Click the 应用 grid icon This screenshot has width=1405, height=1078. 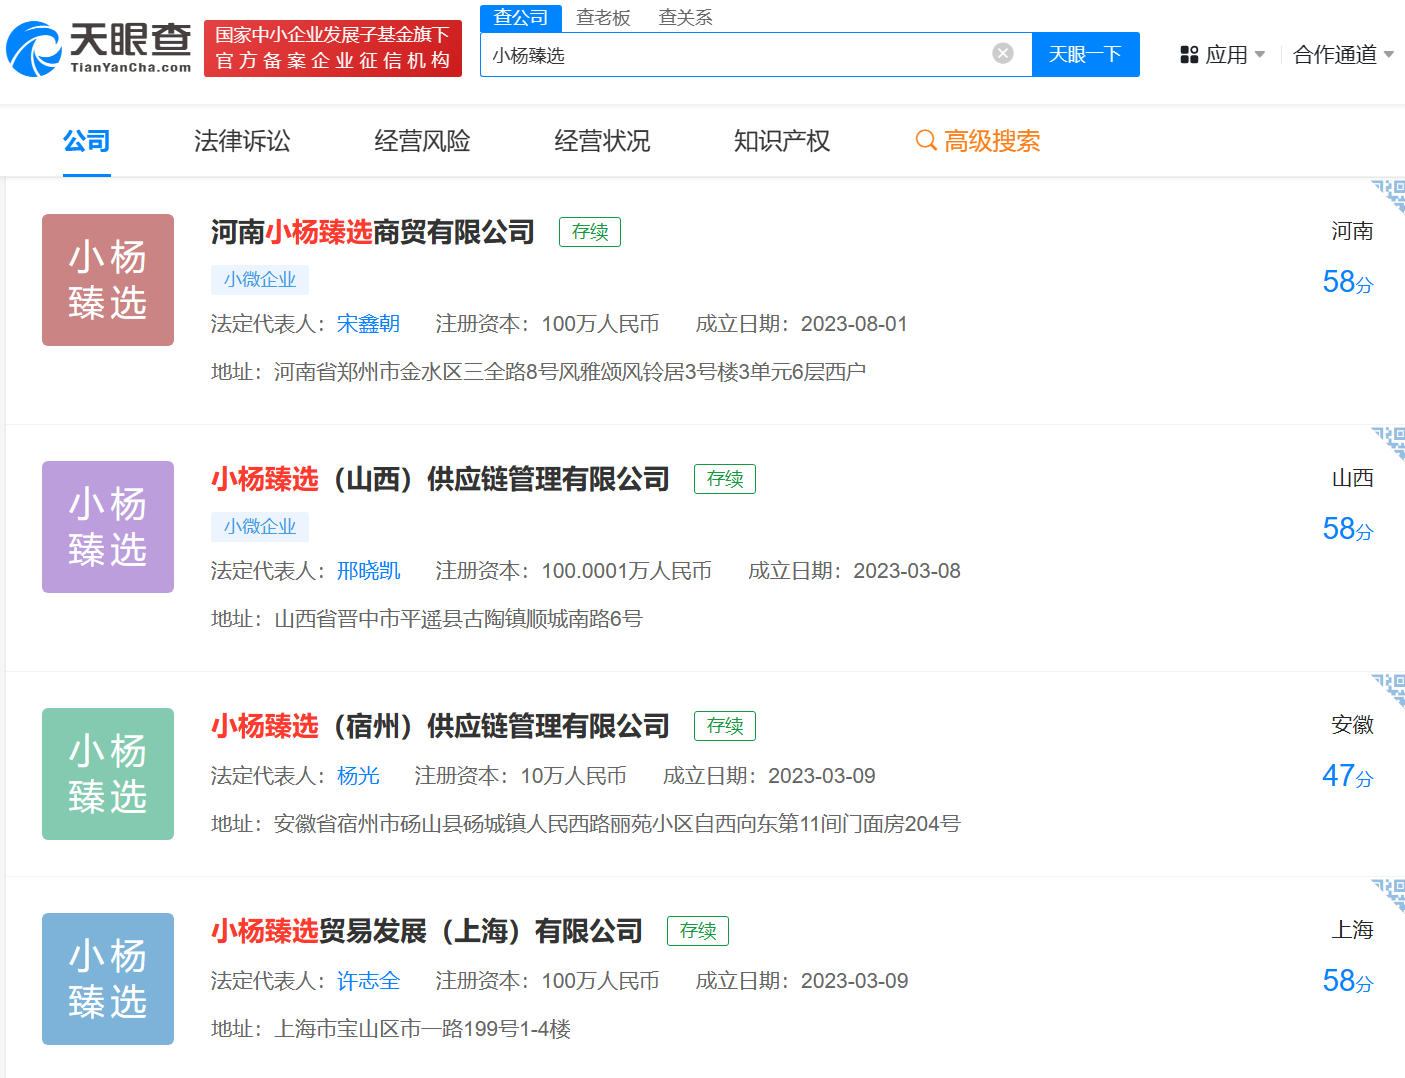coord(1189,55)
